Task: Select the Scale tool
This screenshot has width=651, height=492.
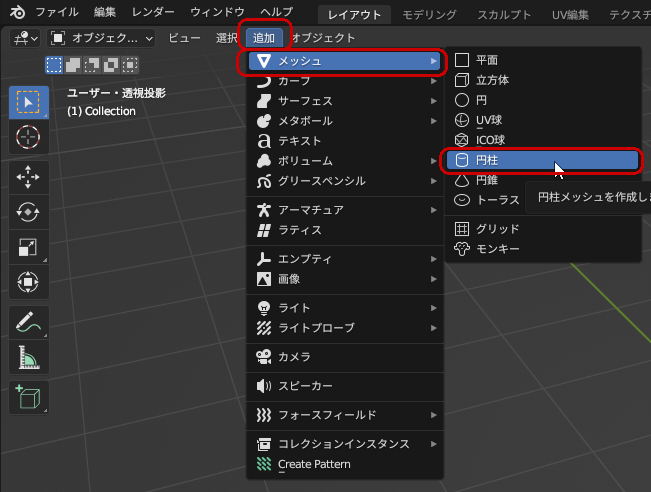Action: (29, 247)
